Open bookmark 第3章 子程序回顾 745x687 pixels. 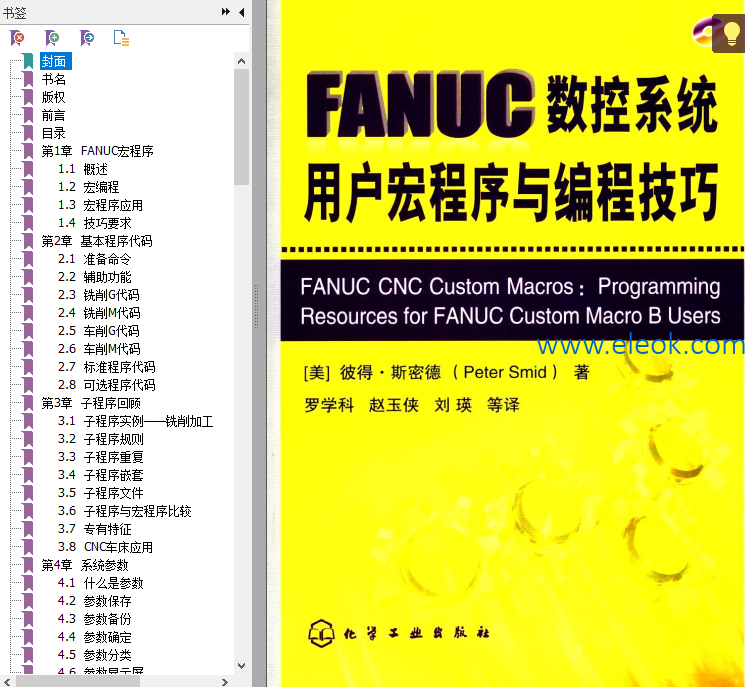pyautogui.click(x=91, y=403)
